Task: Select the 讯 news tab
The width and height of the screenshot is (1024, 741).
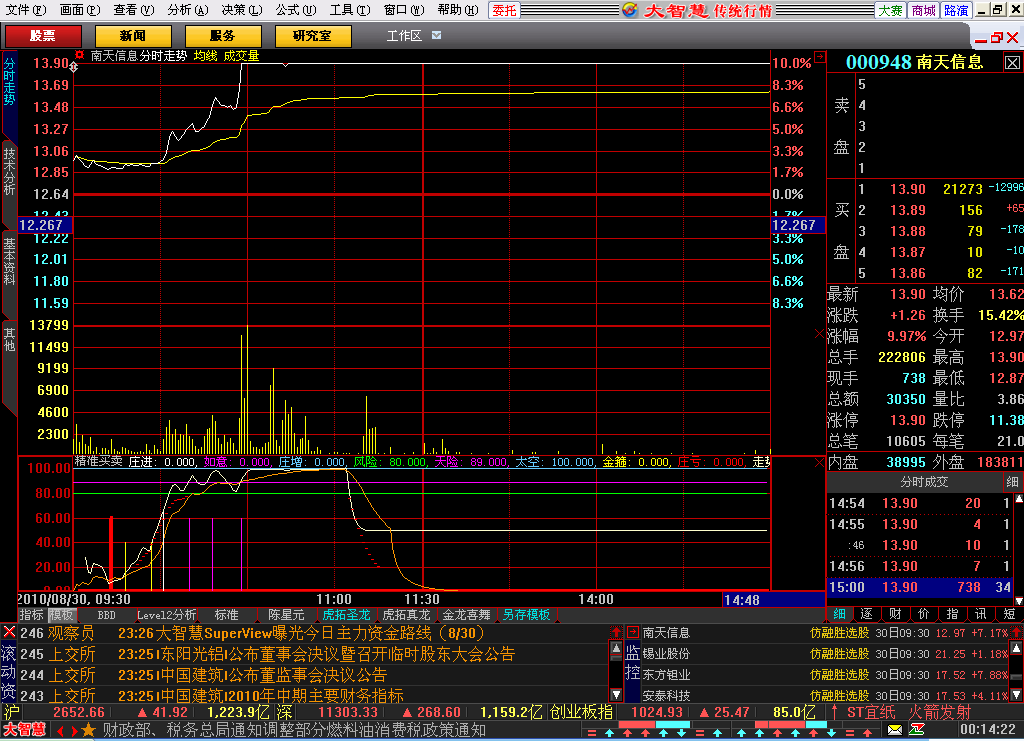Action: [x=981, y=614]
